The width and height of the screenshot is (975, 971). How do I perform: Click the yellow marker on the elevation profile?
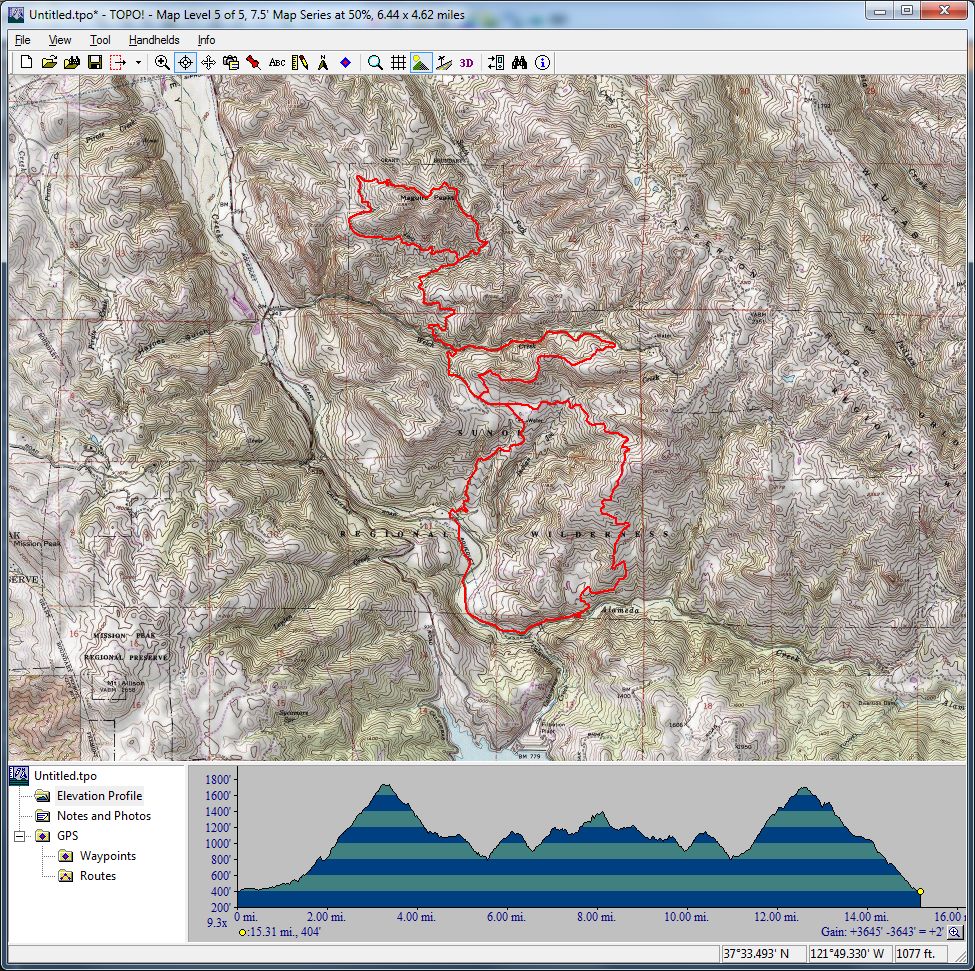tap(920, 891)
